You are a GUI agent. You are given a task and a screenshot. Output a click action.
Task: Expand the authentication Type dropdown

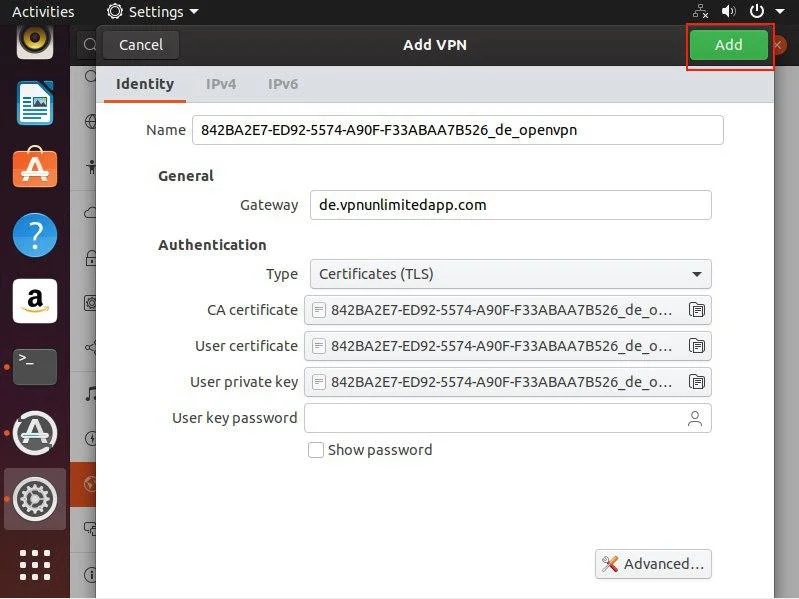coord(510,274)
